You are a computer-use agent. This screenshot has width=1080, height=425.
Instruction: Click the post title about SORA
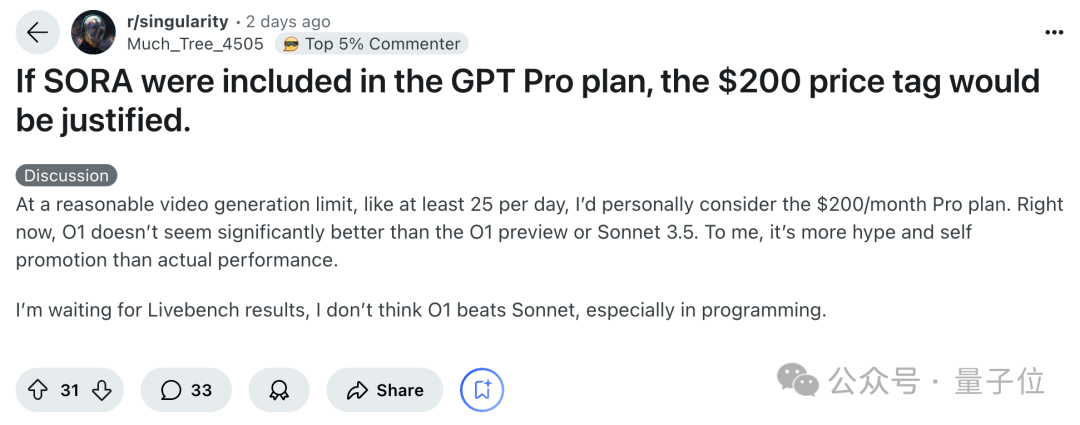point(527,100)
